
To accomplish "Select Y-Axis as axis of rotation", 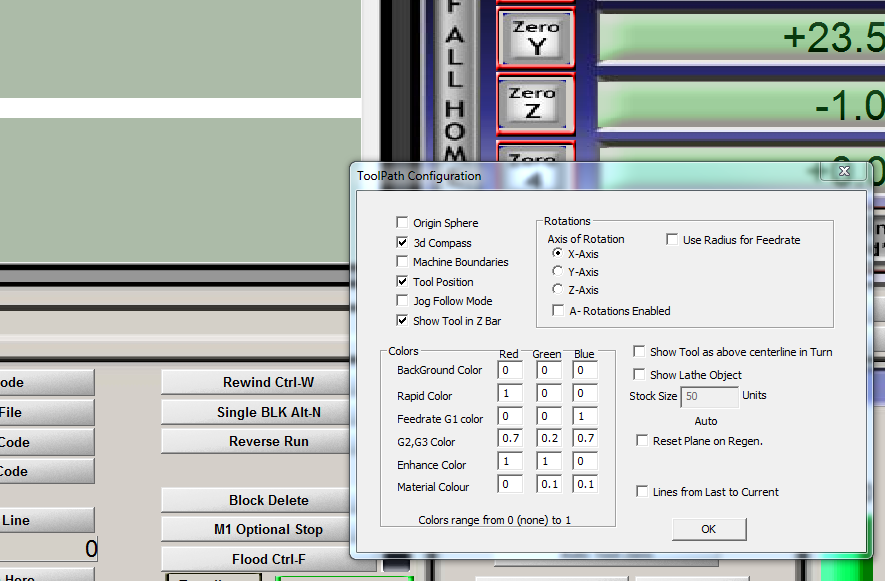I will (x=558, y=271).
